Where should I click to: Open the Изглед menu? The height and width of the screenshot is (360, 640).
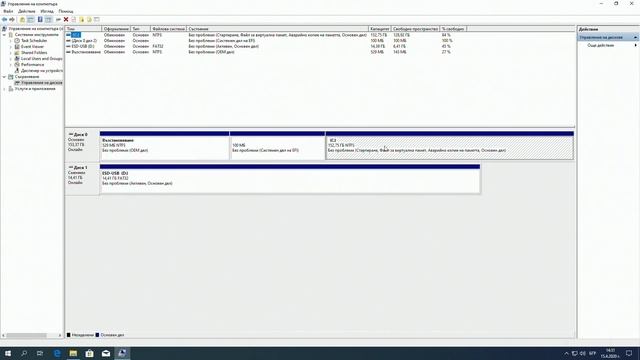(x=47, y=11)
